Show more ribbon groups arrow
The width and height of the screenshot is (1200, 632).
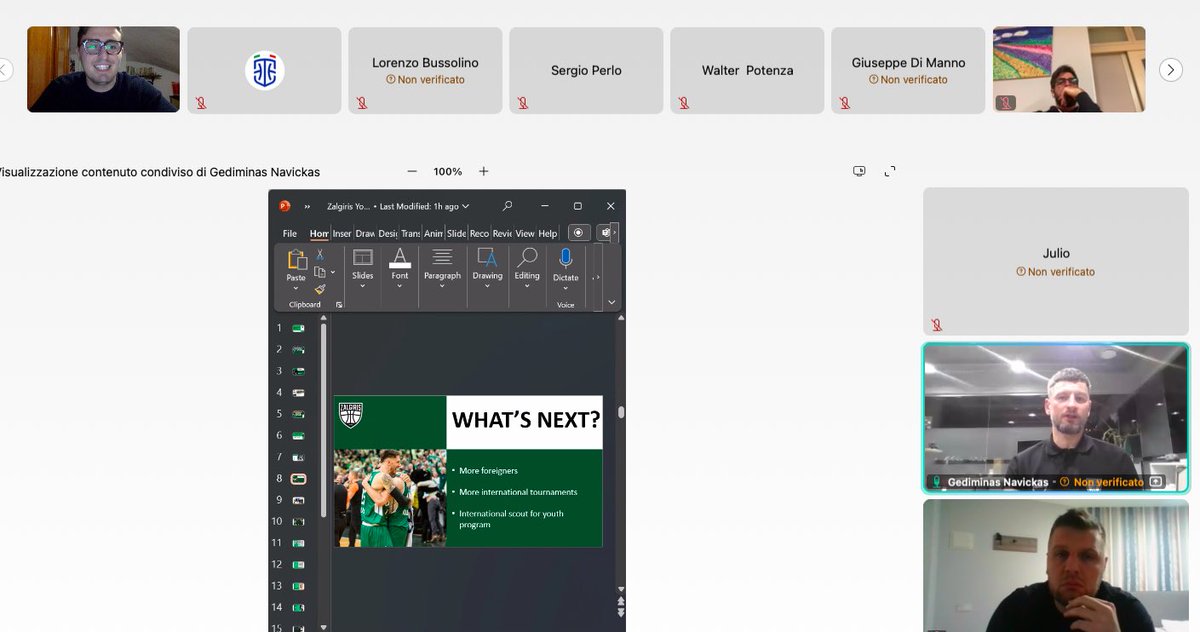pos(597,278)
